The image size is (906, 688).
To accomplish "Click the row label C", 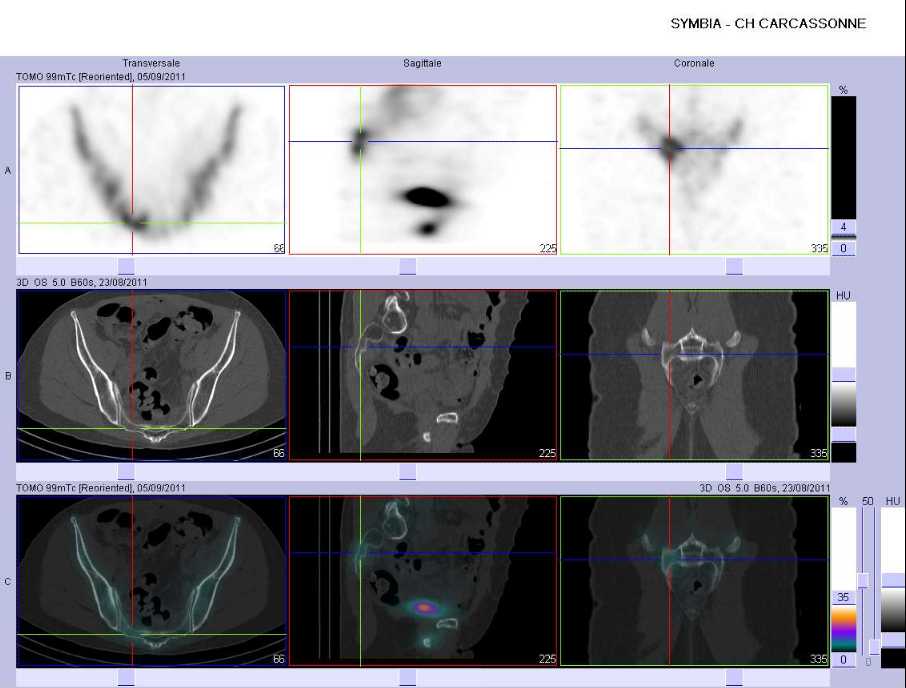I will [8, 581].
